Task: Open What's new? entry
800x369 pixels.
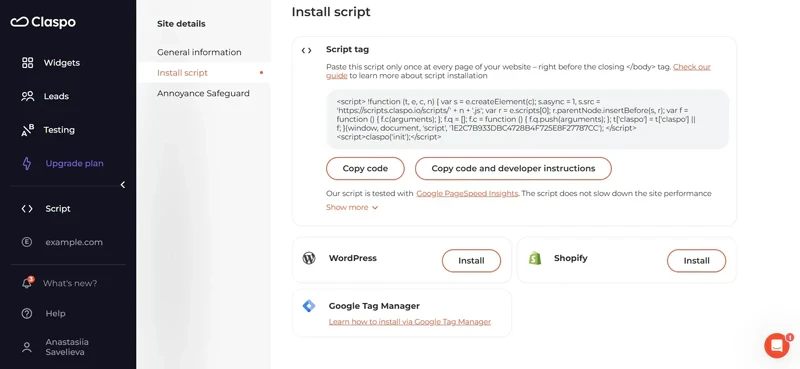Action: pos(70,283)
